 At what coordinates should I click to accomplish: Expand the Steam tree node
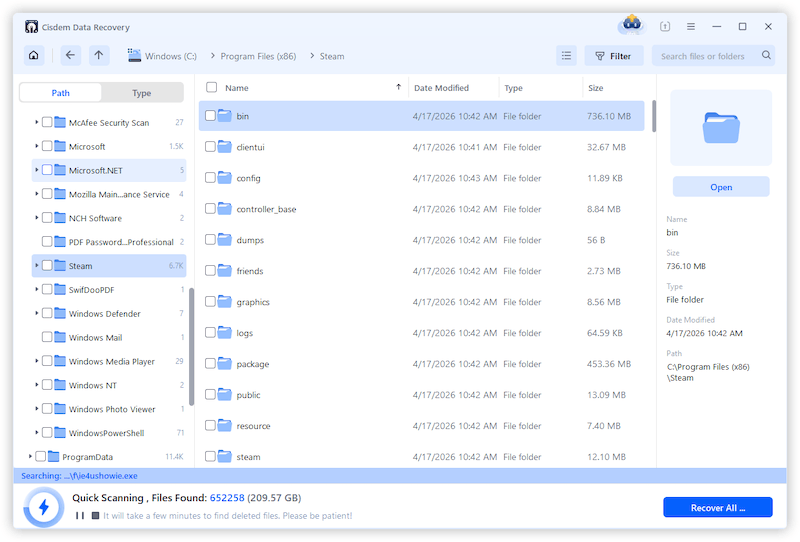pyautogui.click(x=36, y=265)
